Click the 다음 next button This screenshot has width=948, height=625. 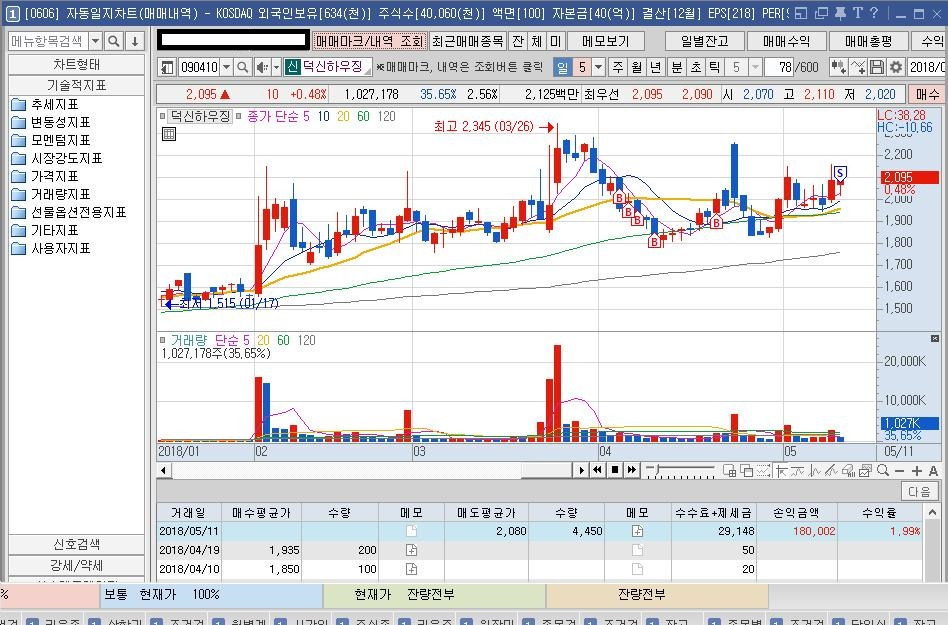tap(919, 491)
